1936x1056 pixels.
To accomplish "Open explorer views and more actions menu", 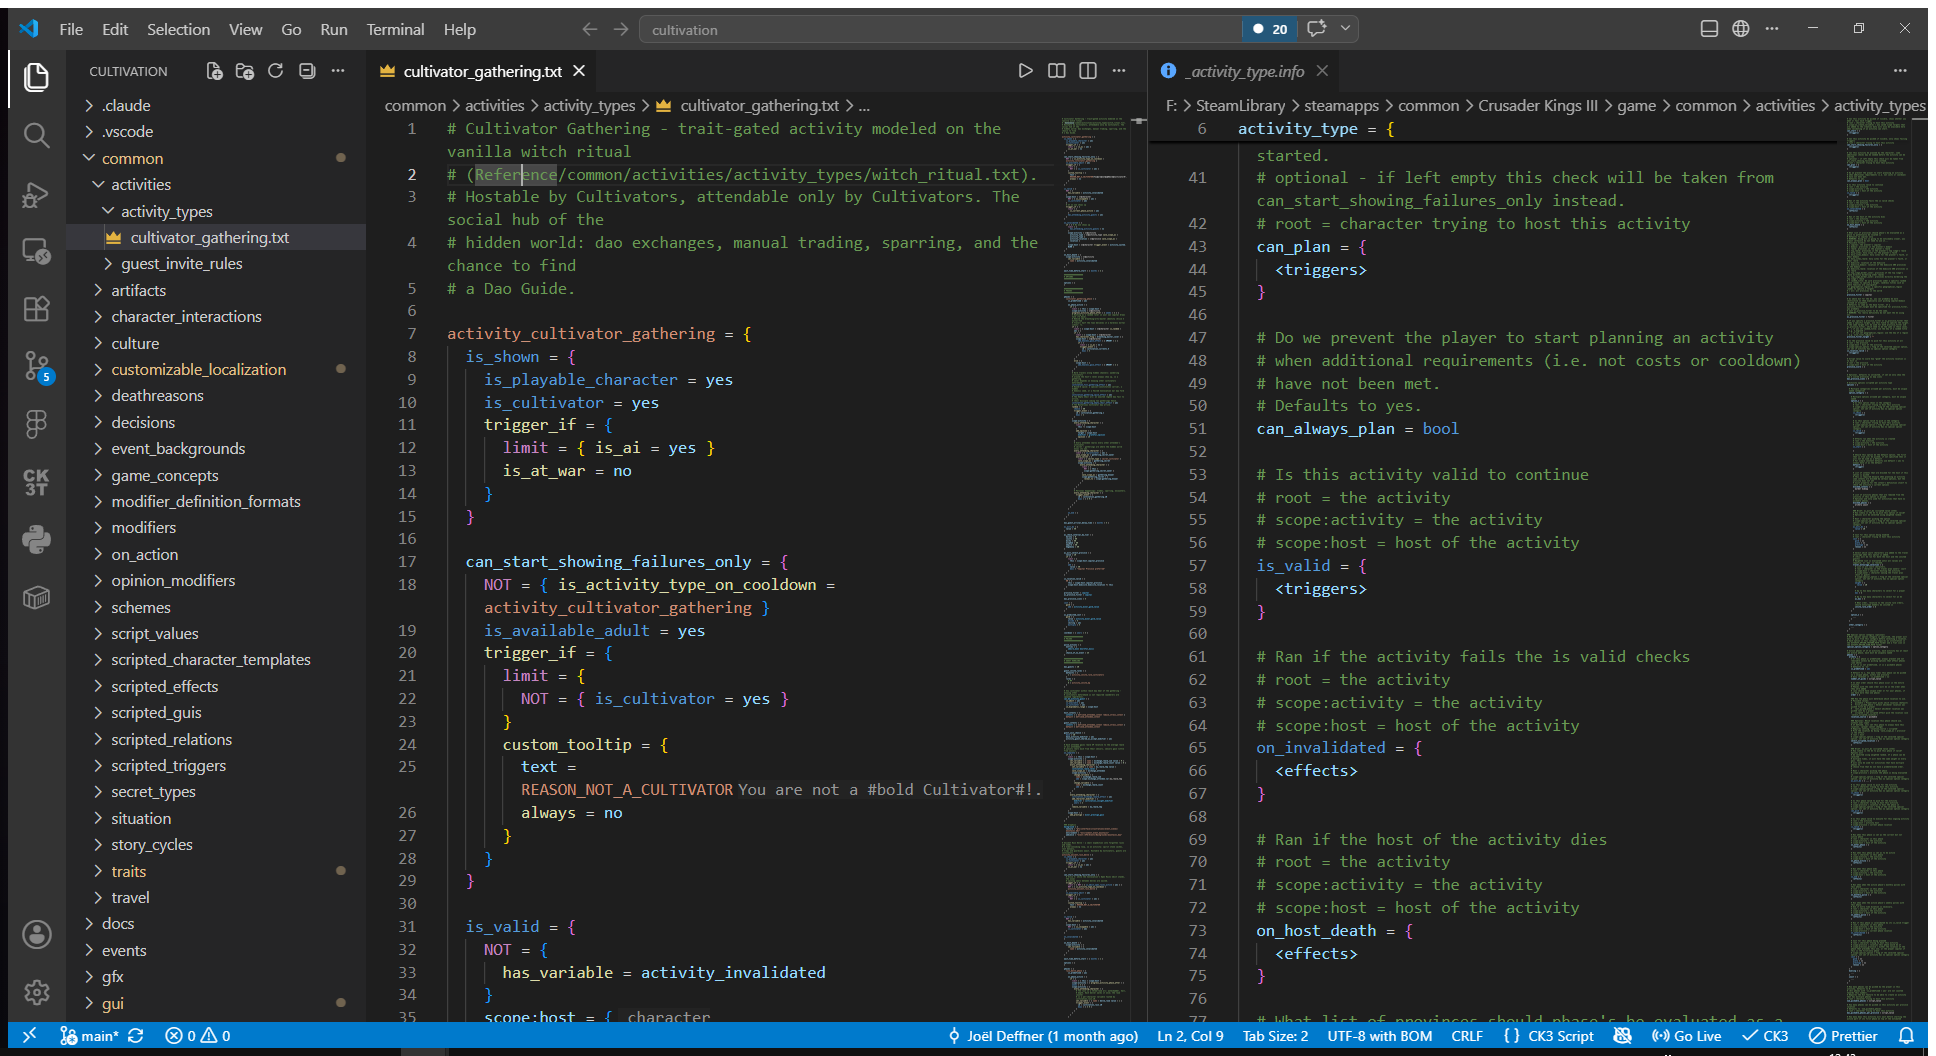I will pos(338,71).
